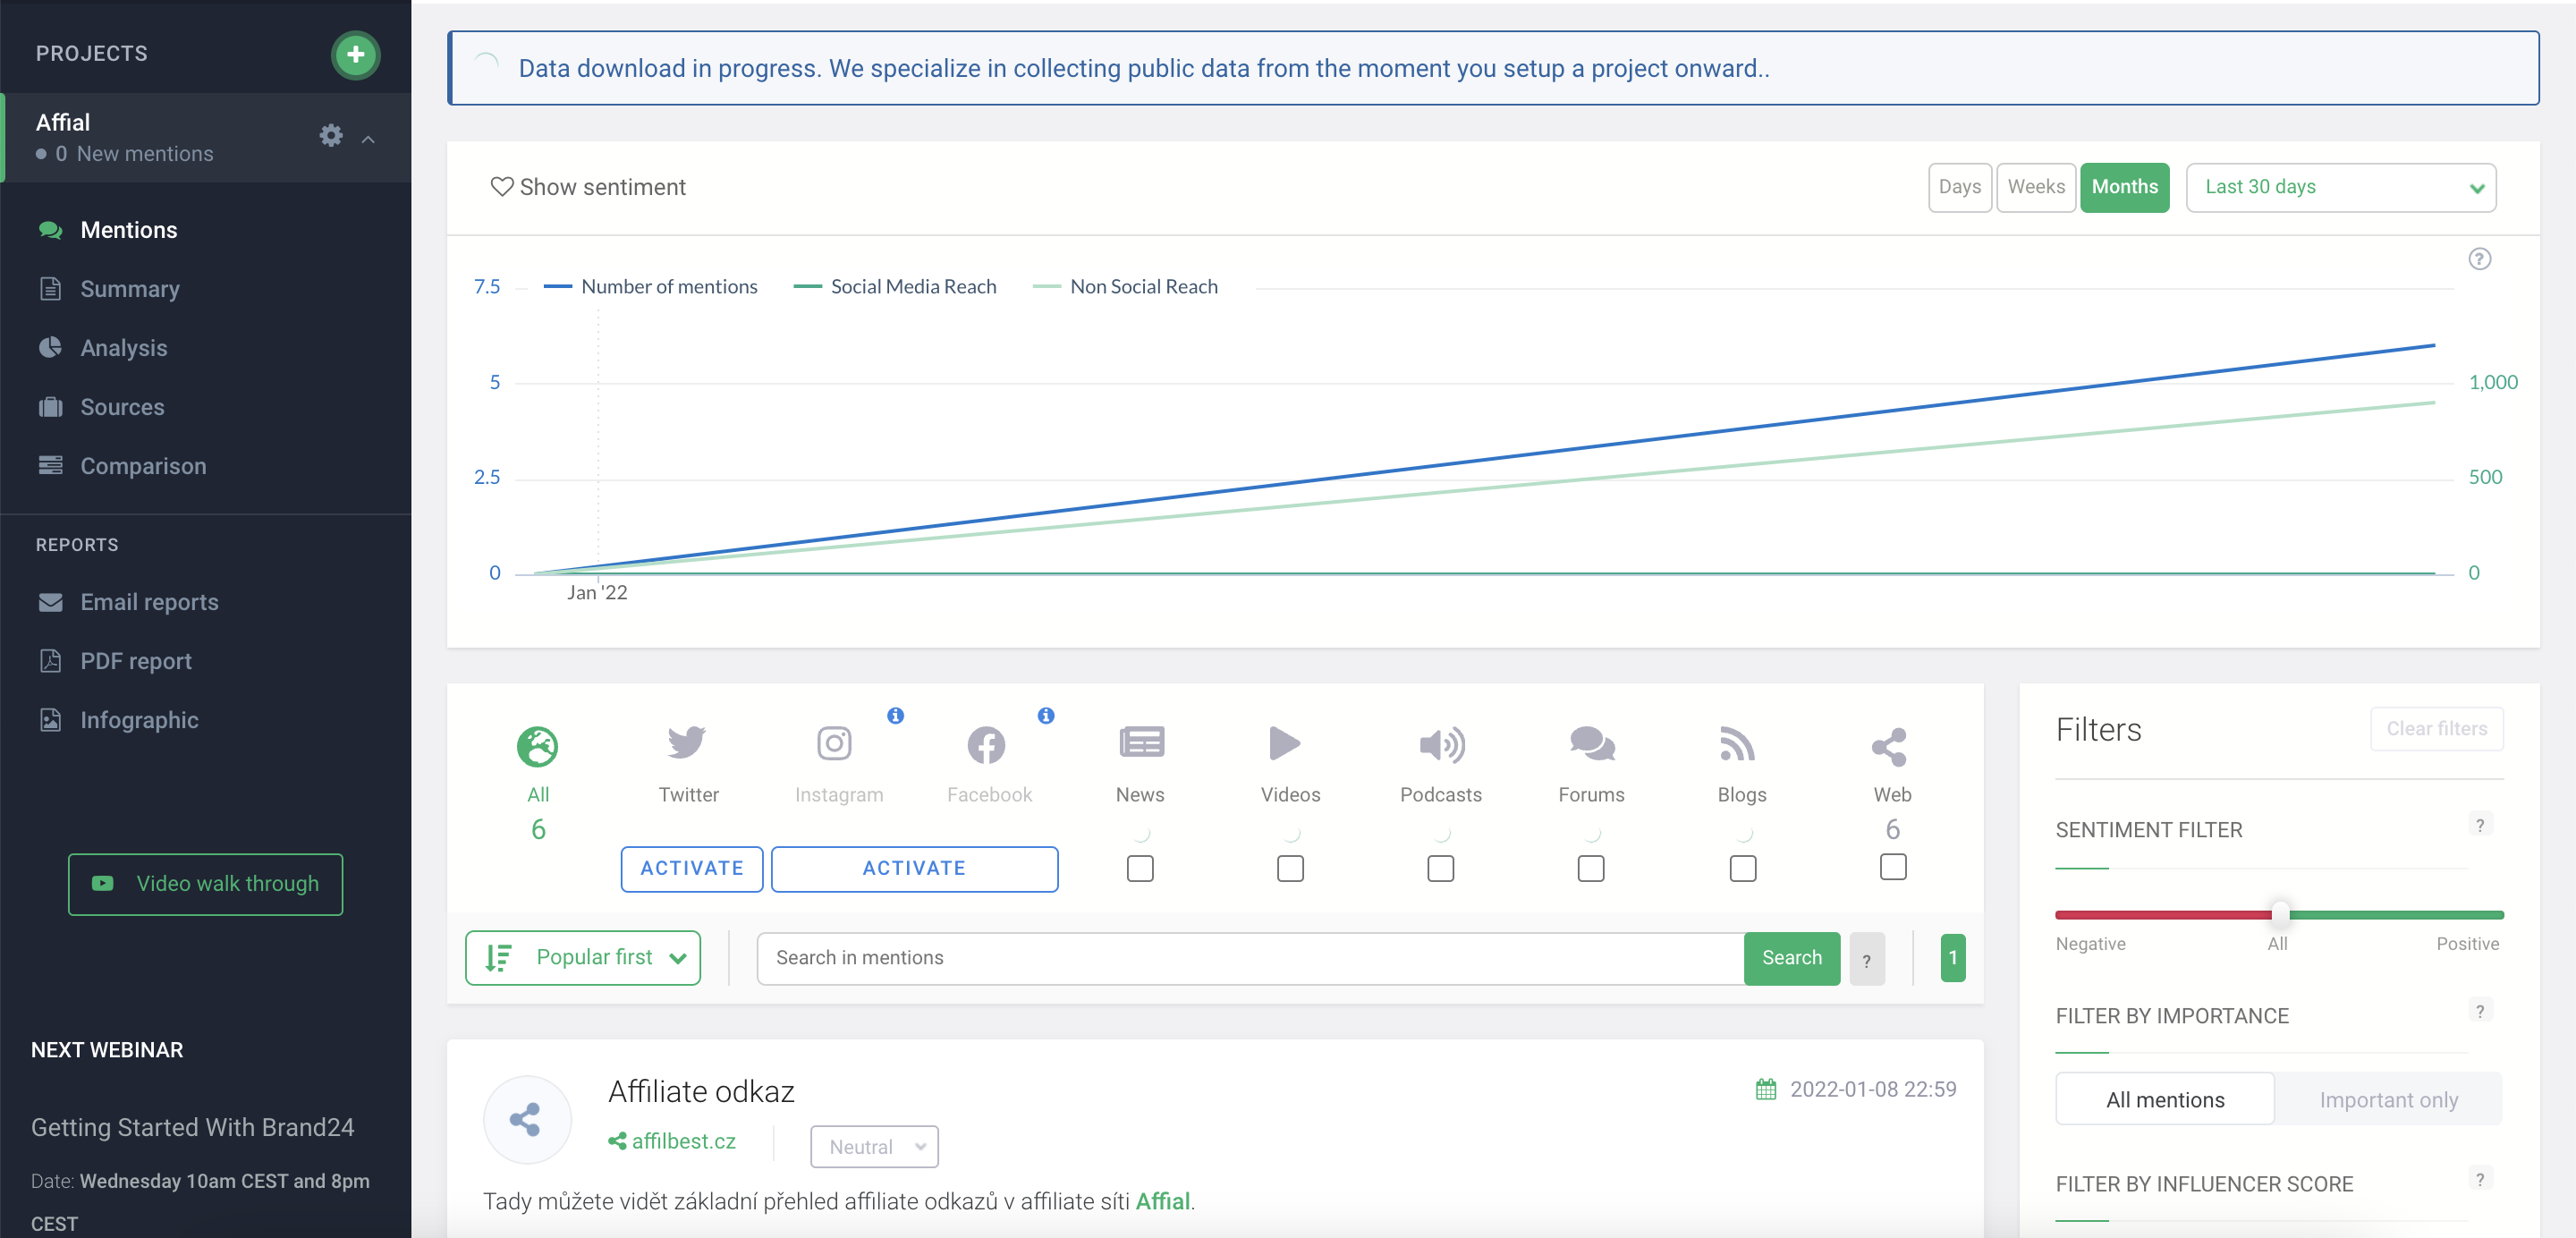Switch chart grouping to Days

click(1959, 187)
